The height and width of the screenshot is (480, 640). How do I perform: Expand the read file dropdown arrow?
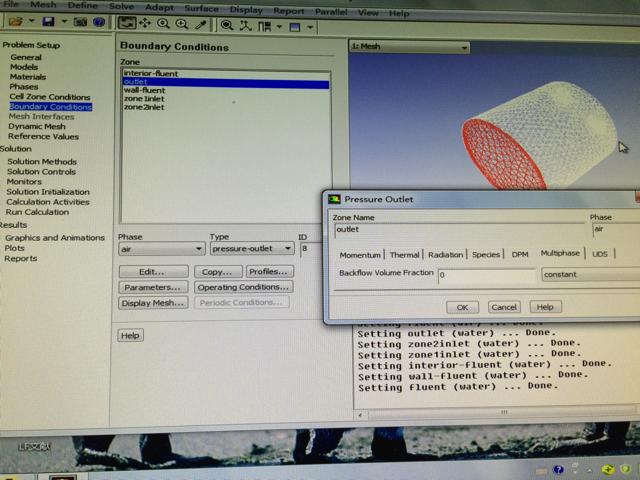coord(31,21)
